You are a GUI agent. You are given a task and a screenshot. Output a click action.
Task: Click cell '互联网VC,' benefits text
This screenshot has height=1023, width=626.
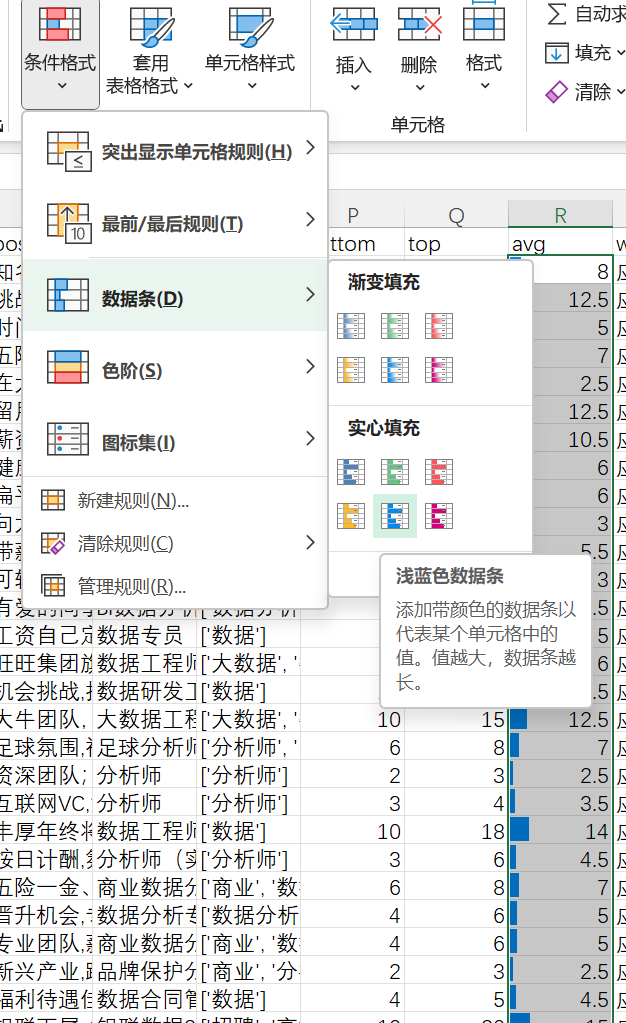[46, 803]
